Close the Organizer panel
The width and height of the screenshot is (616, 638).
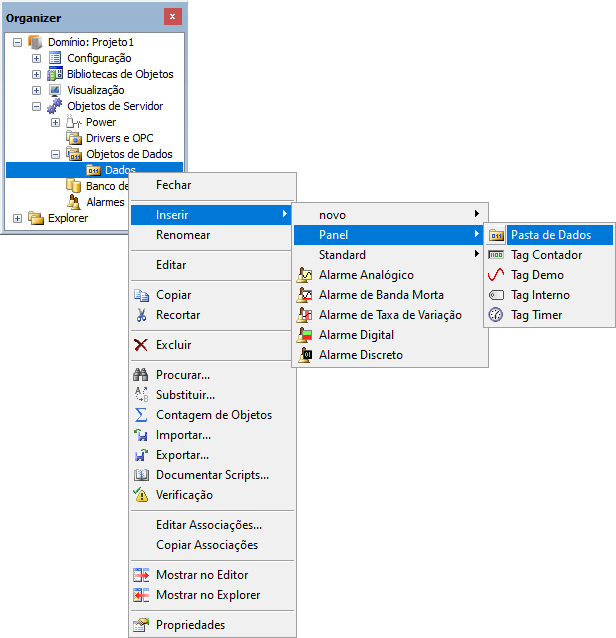click(x=172, y=17)
